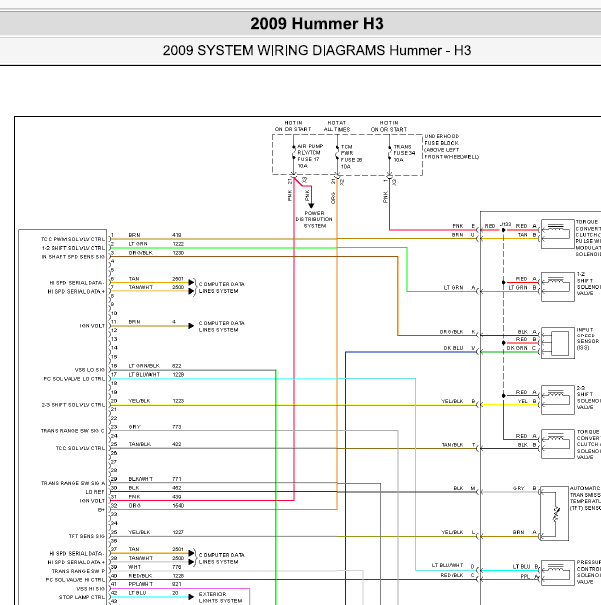
Task: Click the "STOP LAMP CTRL" pin label
Action: [x=82, y=597]
